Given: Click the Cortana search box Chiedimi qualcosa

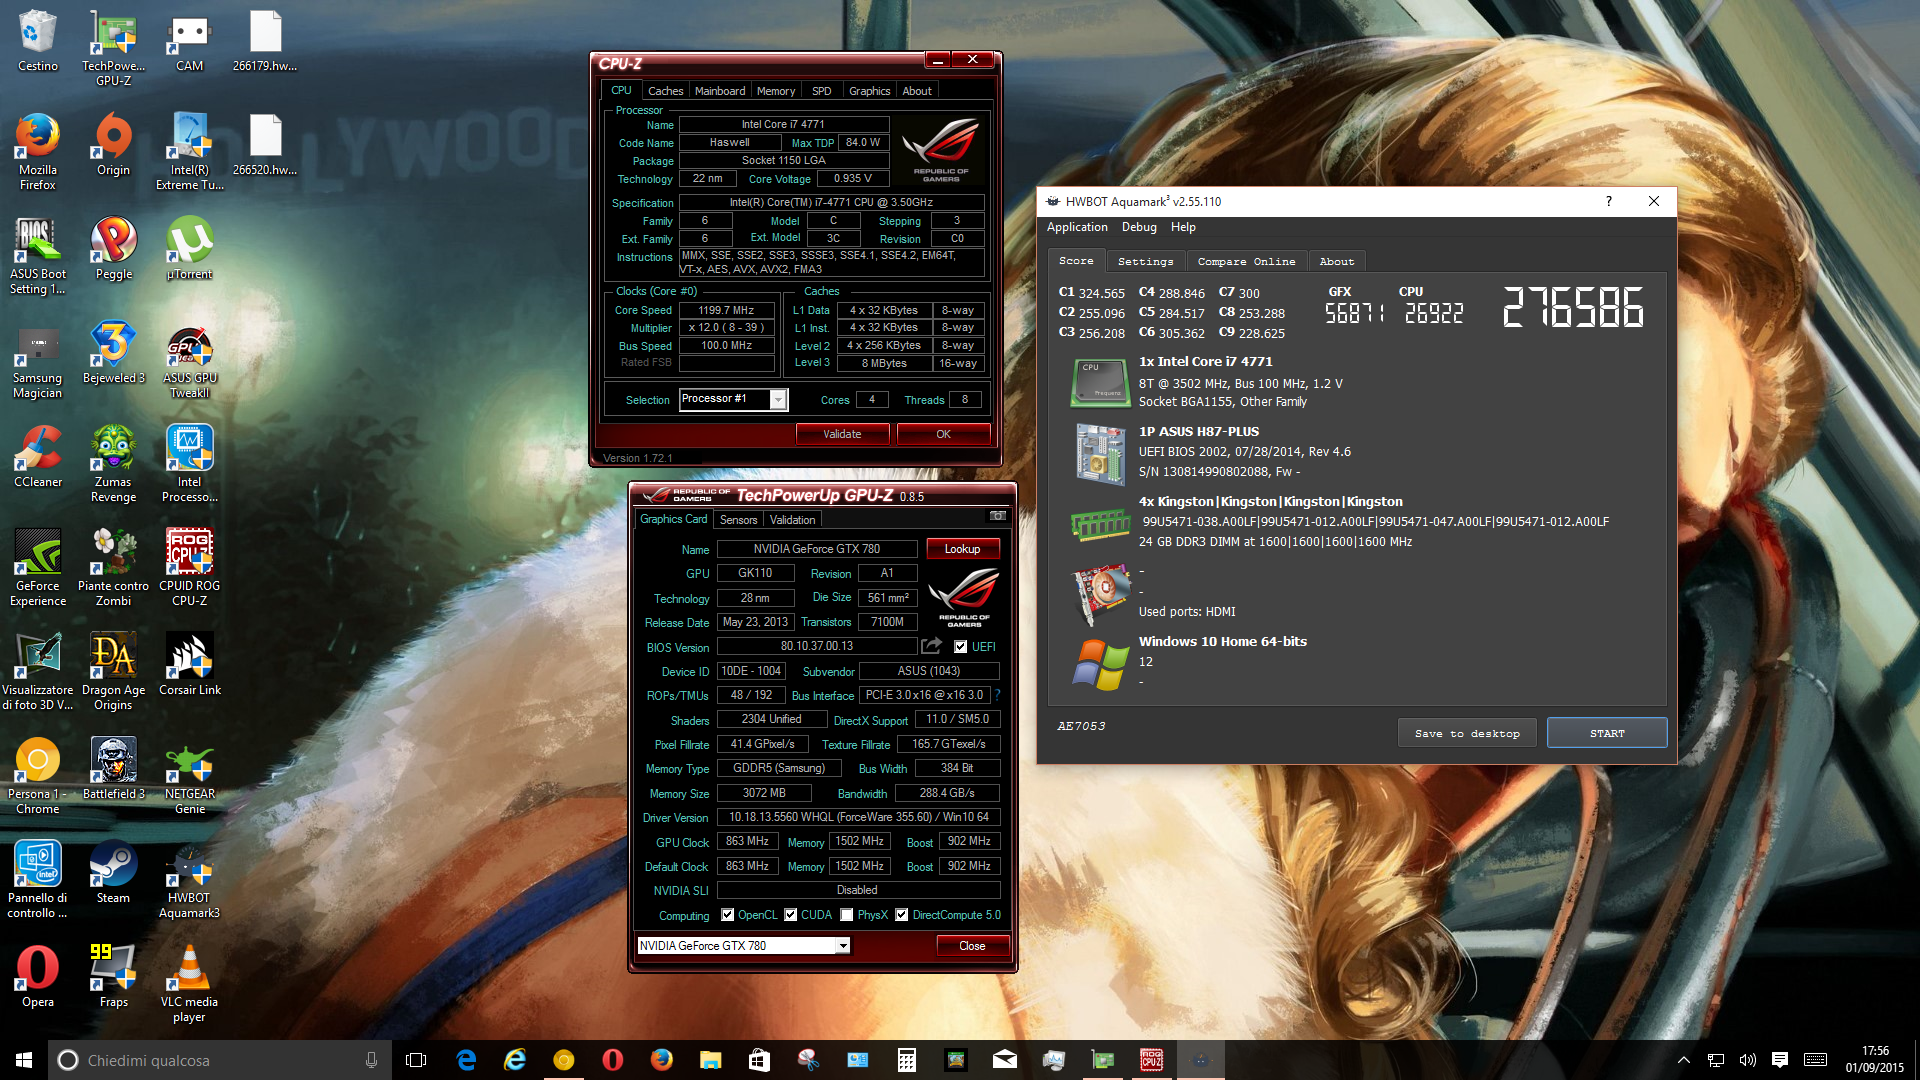Looking at the screenshot, I should click(218, 1060).
